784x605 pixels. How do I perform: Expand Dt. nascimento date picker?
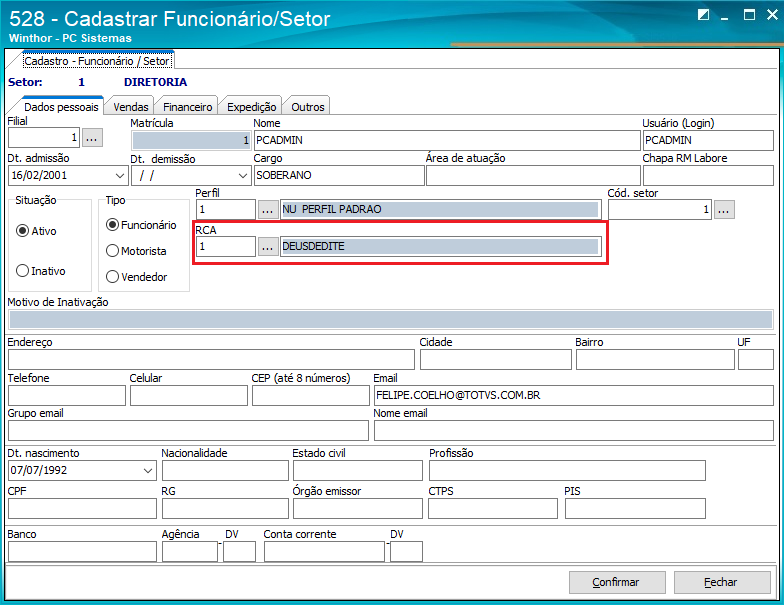pos(148,470)
